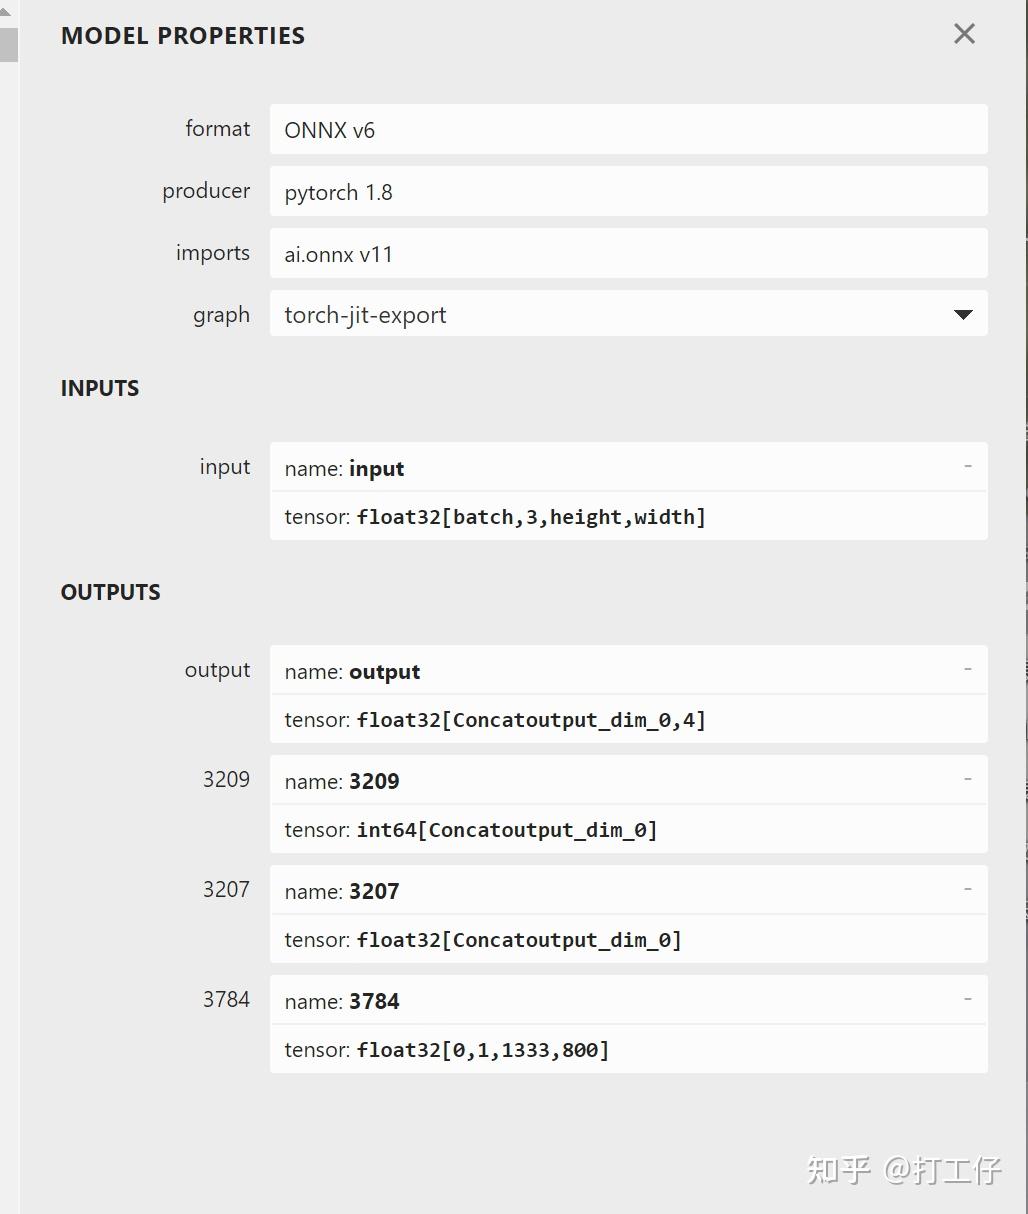
Task: Collapse output 3784 tensor details
Action: click(966, 998)
